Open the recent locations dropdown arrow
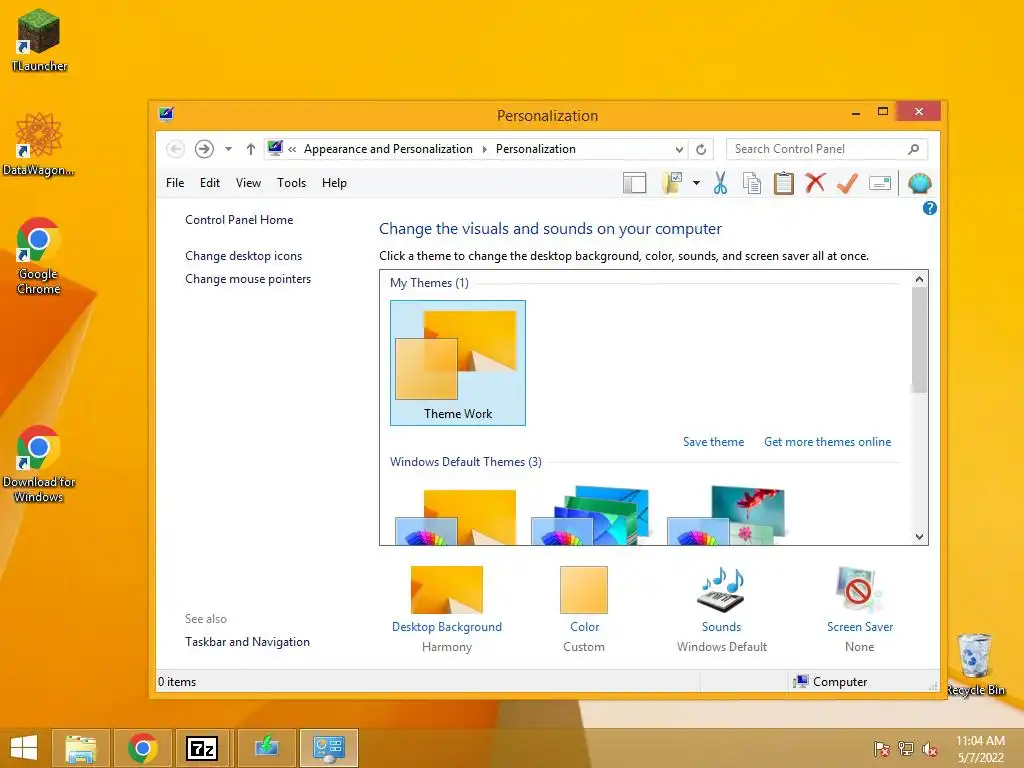Viewport: 1024px width, 768px height. (229, 149)
